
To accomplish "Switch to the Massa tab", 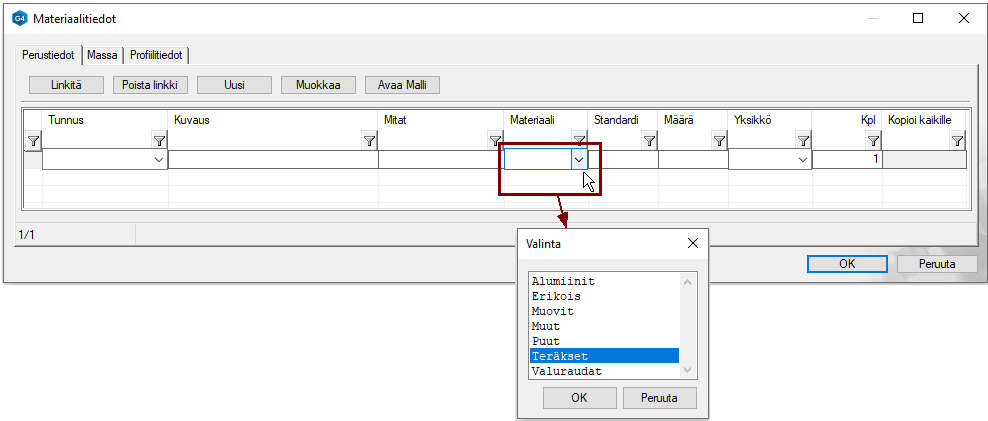I will [x=103, y=55].
